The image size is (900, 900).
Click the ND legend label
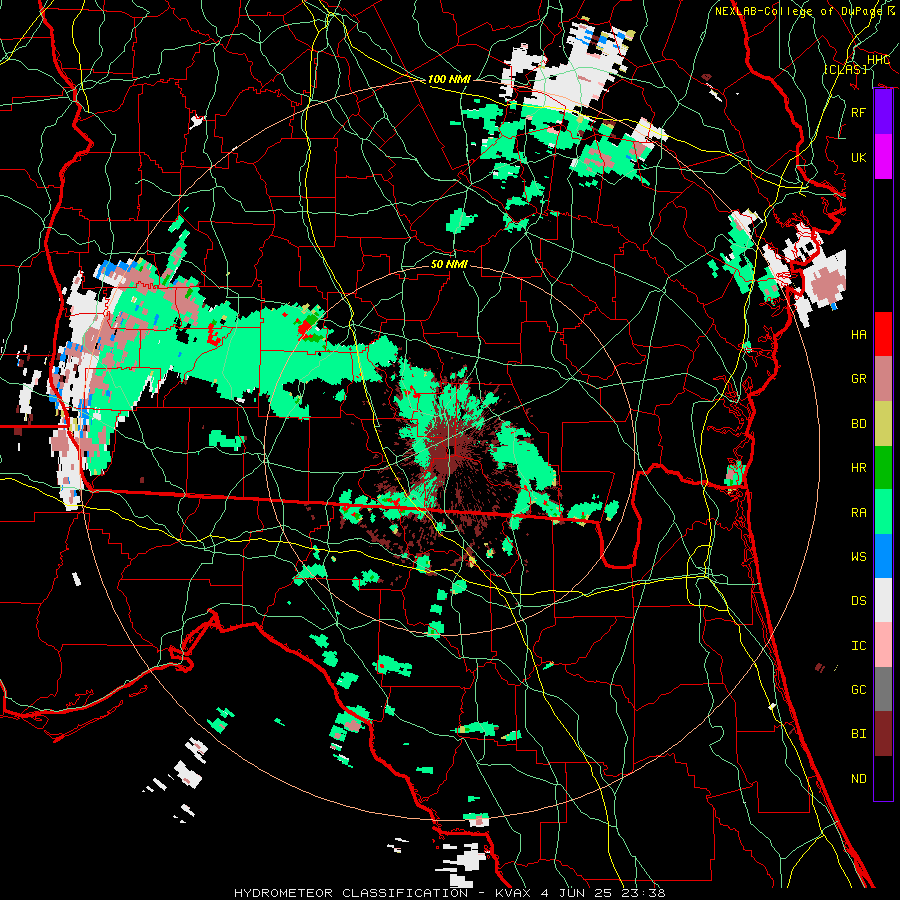point(858,778)
